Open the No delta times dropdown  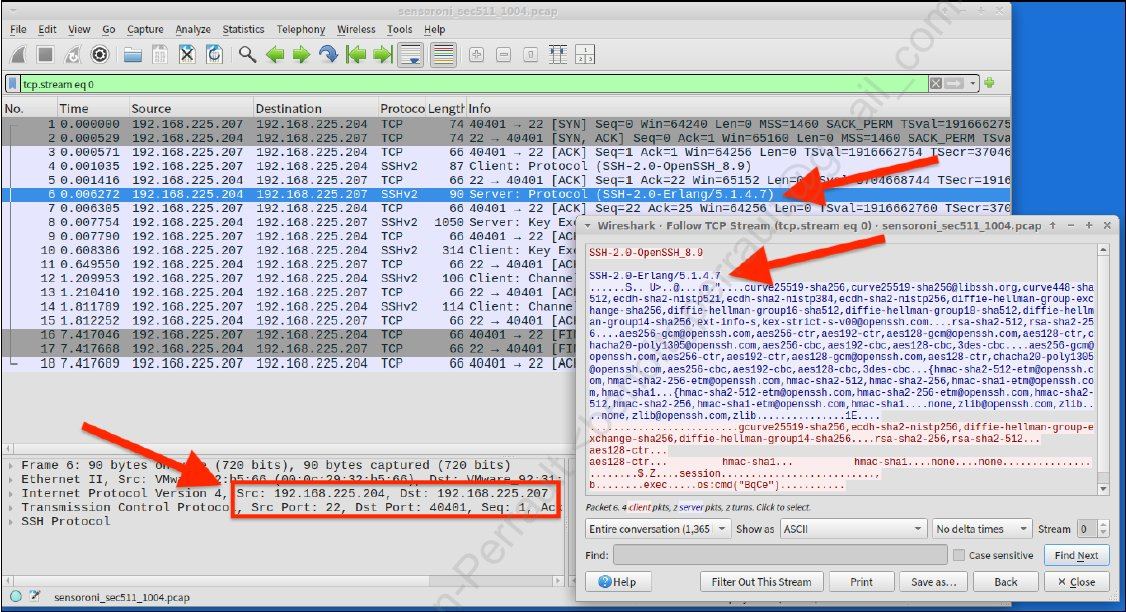982,529
